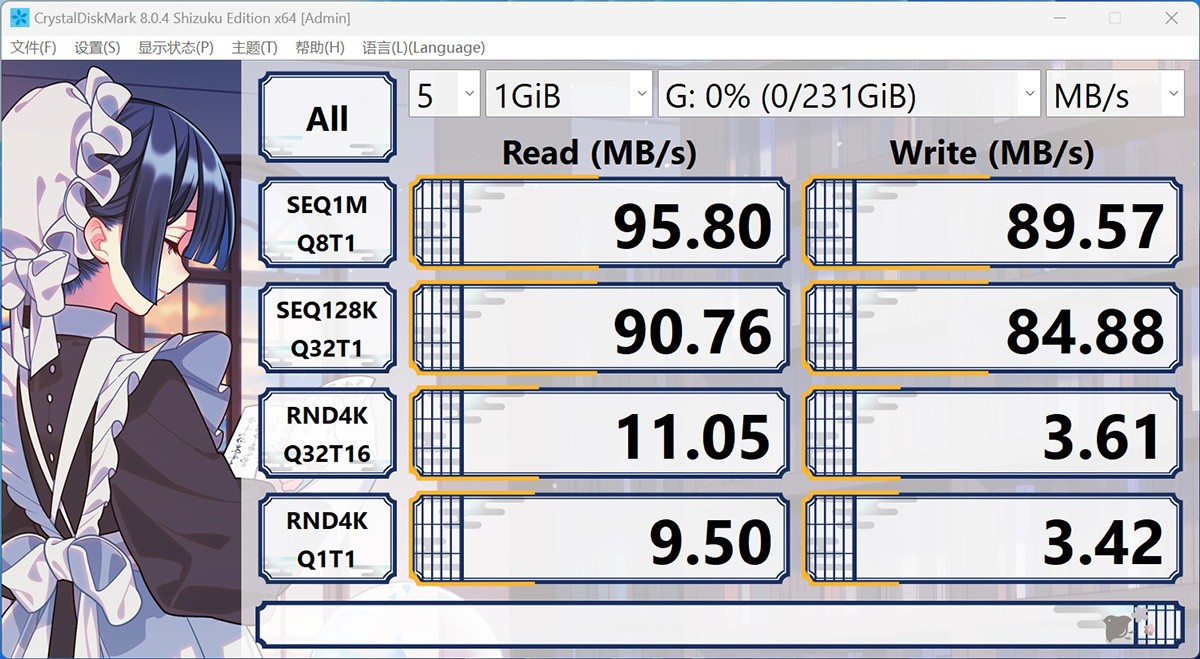This screenshot has width=1200, height=659.
Task: Start the SEQ128K Q32T1 test
Action: tap(327, 327)
